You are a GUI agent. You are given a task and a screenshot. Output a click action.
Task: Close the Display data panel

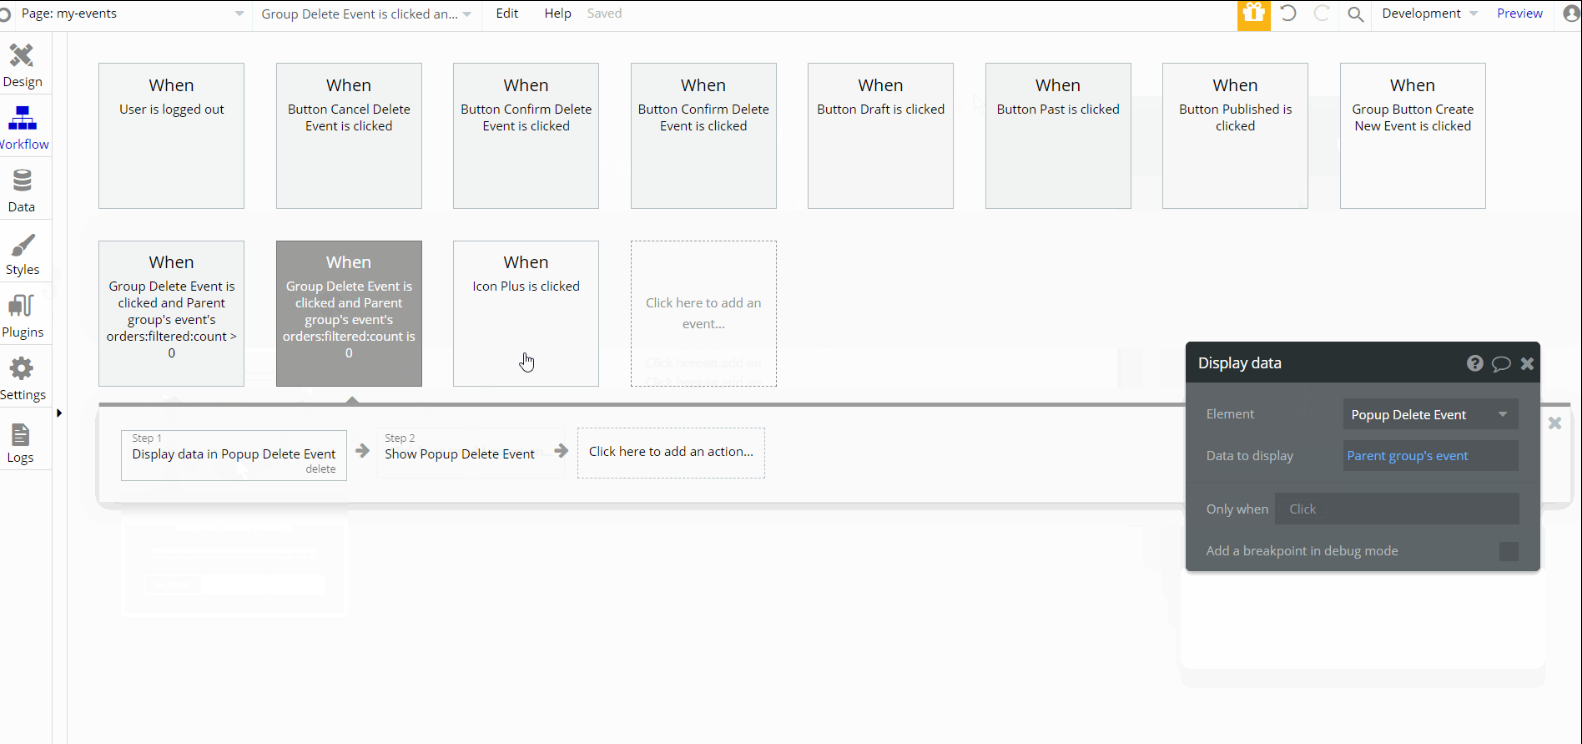click(1527, 363)
